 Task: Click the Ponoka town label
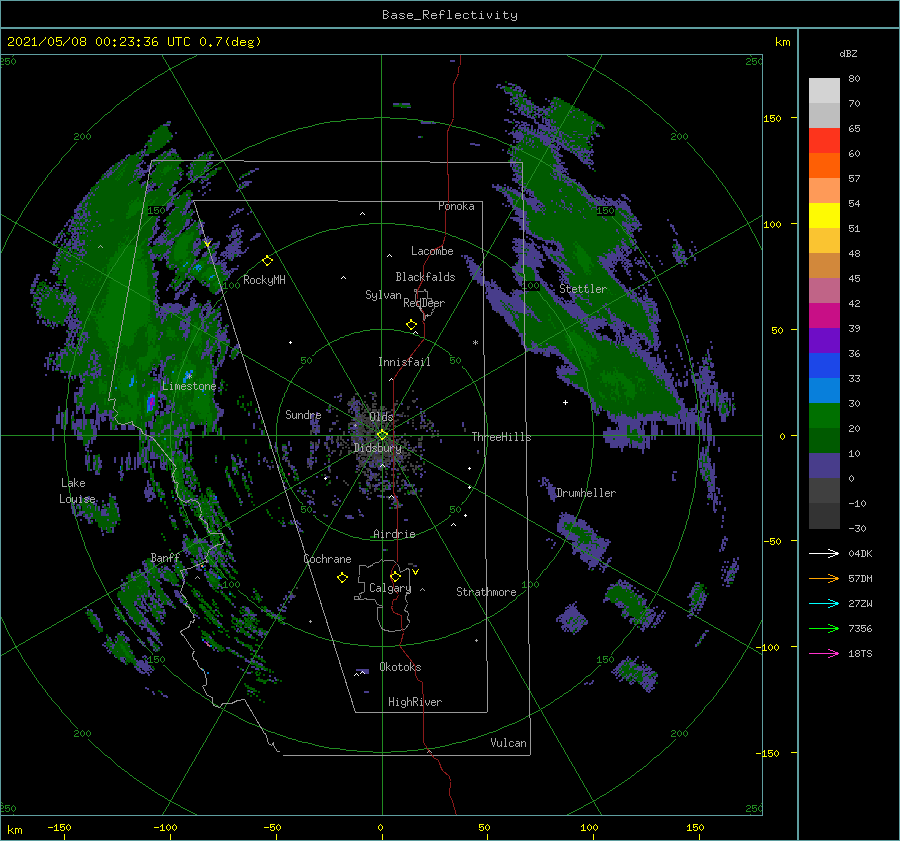click(456, 206)
